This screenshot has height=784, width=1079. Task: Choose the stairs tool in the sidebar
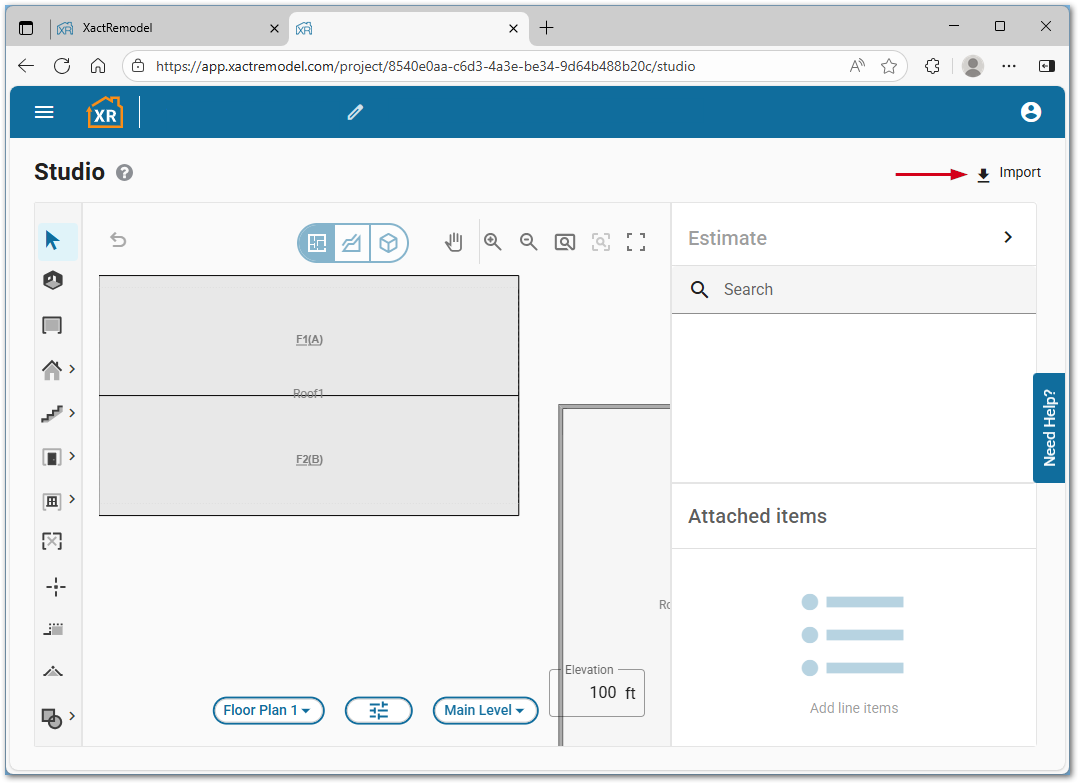[52, 413]
